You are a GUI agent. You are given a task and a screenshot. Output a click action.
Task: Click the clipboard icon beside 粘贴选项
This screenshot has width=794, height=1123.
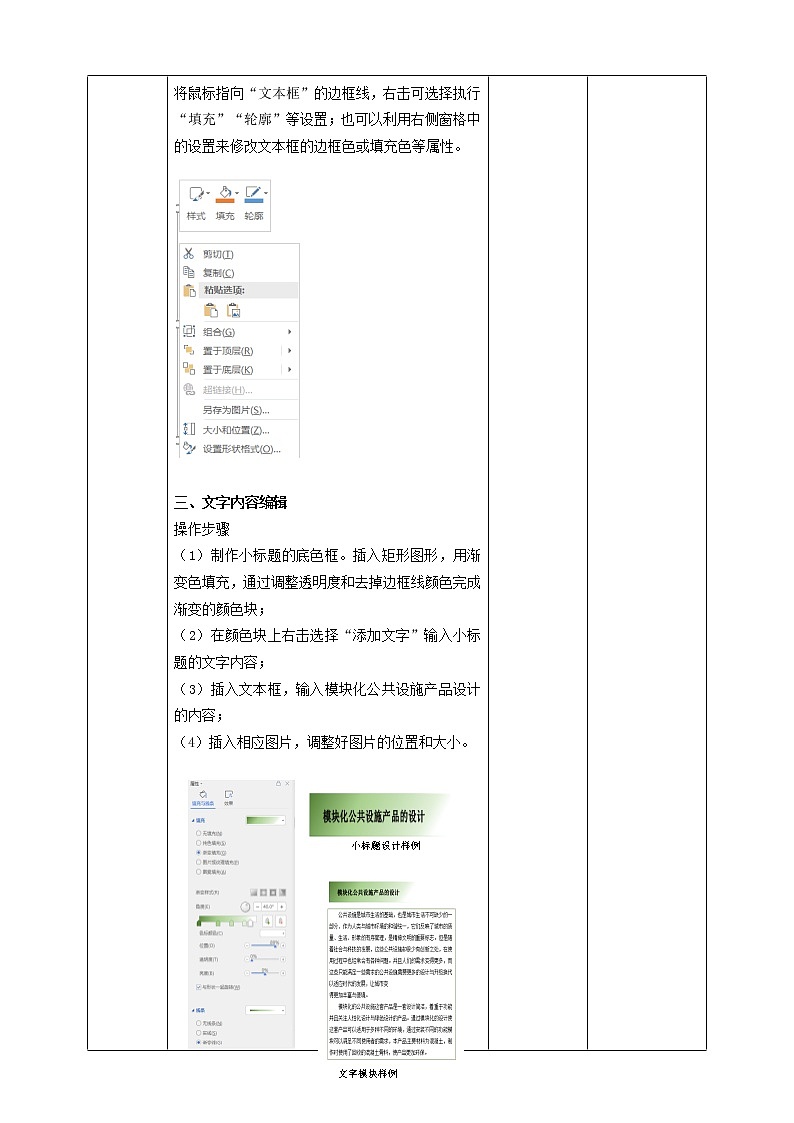pyautogui.click(x=190, y=290)
